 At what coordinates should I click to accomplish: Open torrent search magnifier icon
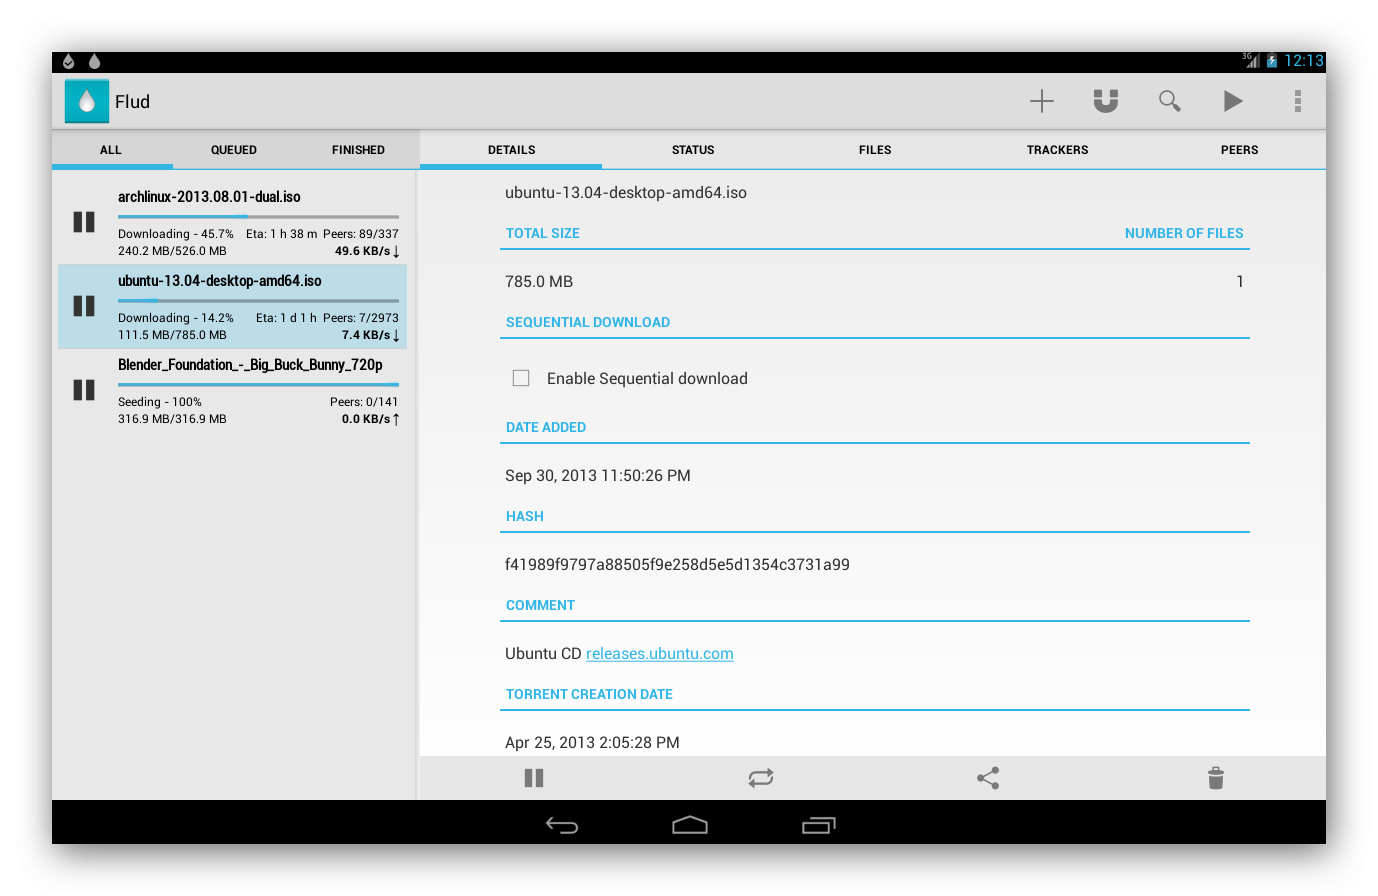[x=1170, y=101]
